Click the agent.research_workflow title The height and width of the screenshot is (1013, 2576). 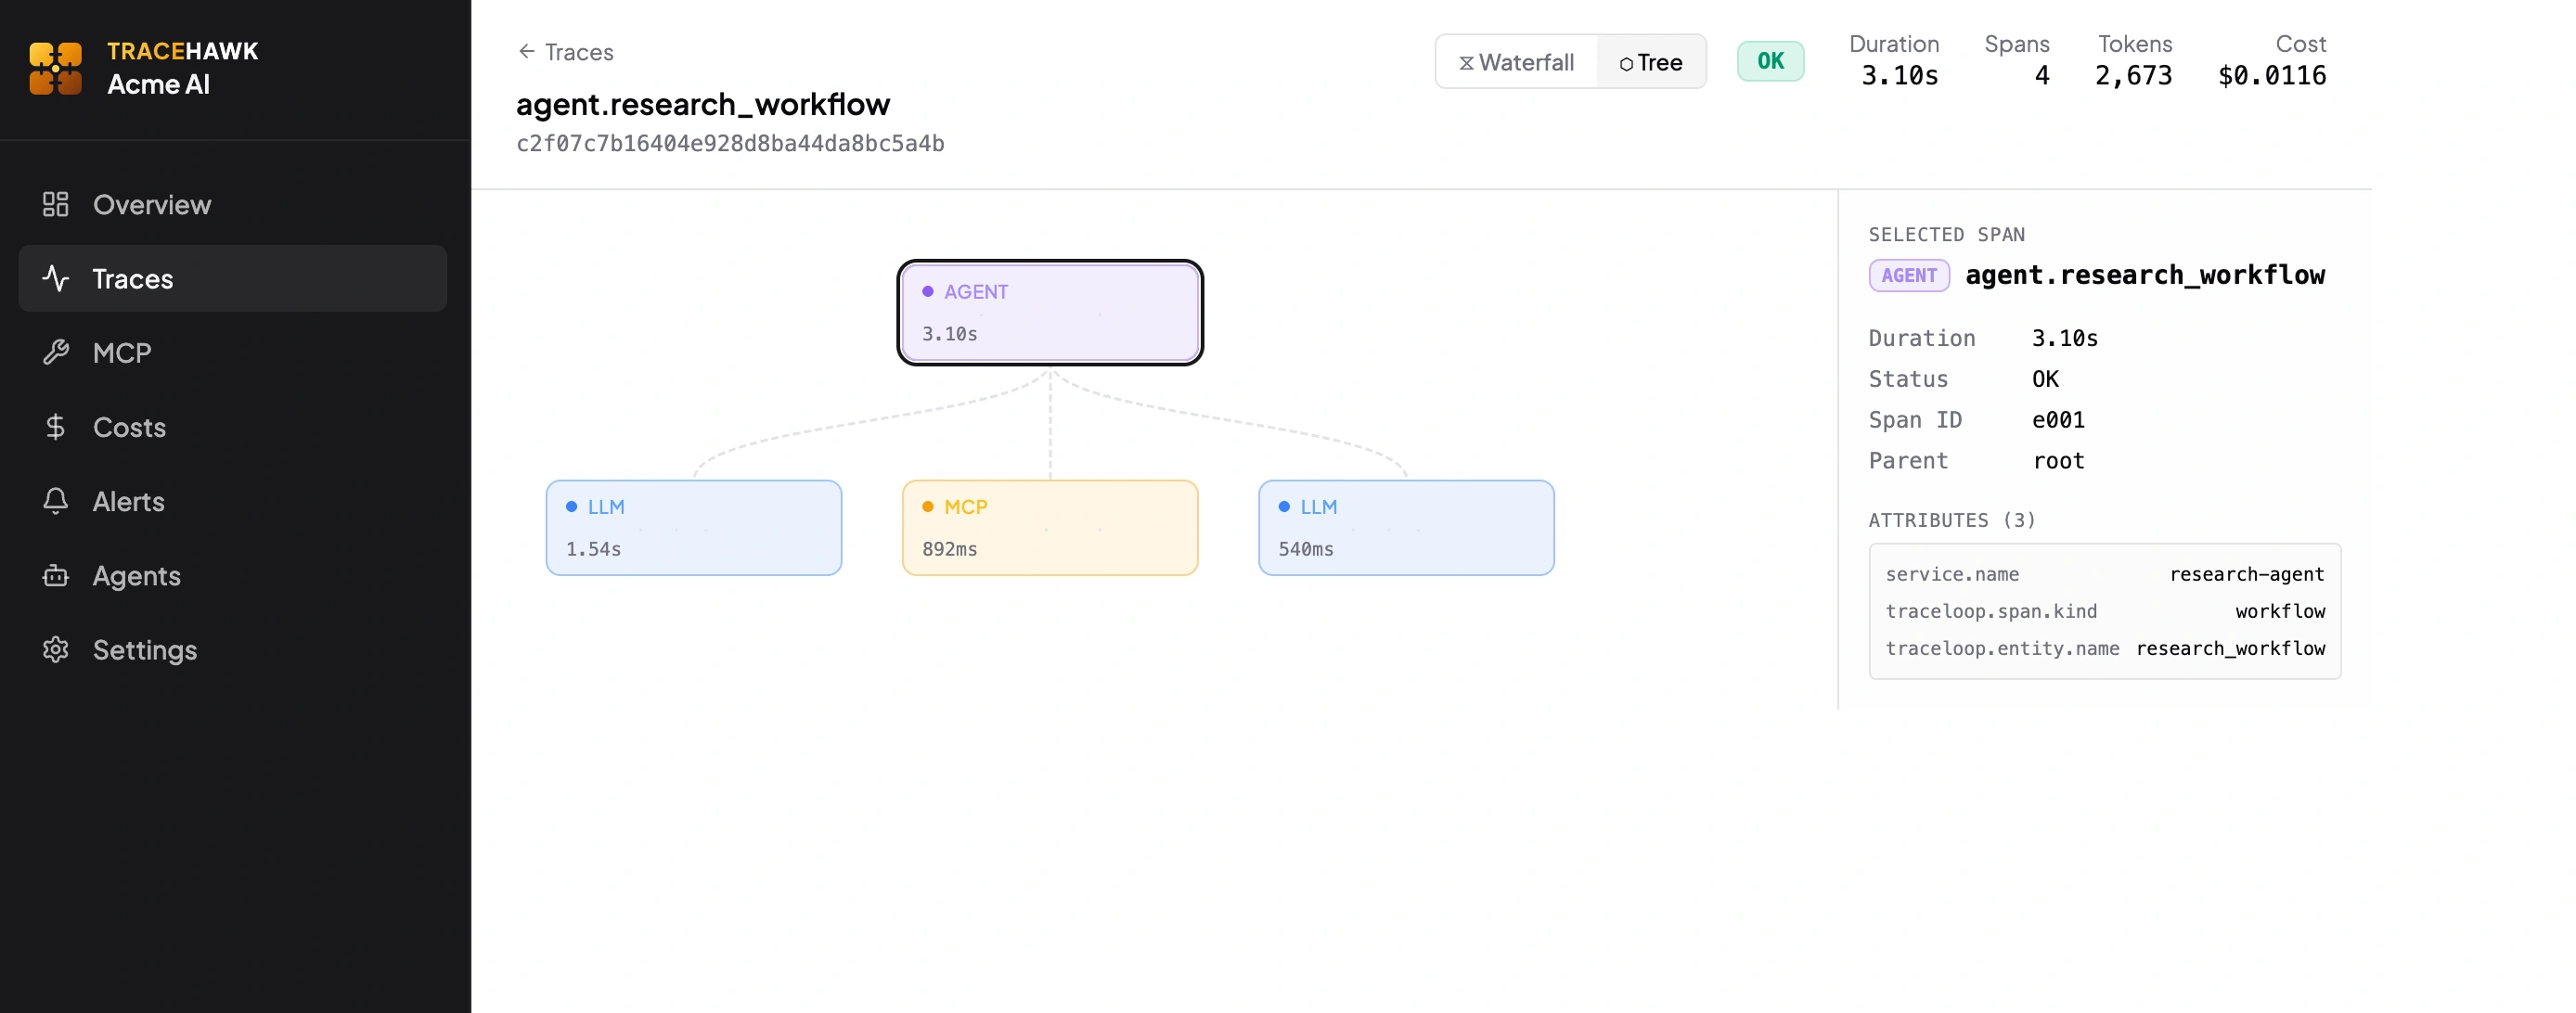703,103
